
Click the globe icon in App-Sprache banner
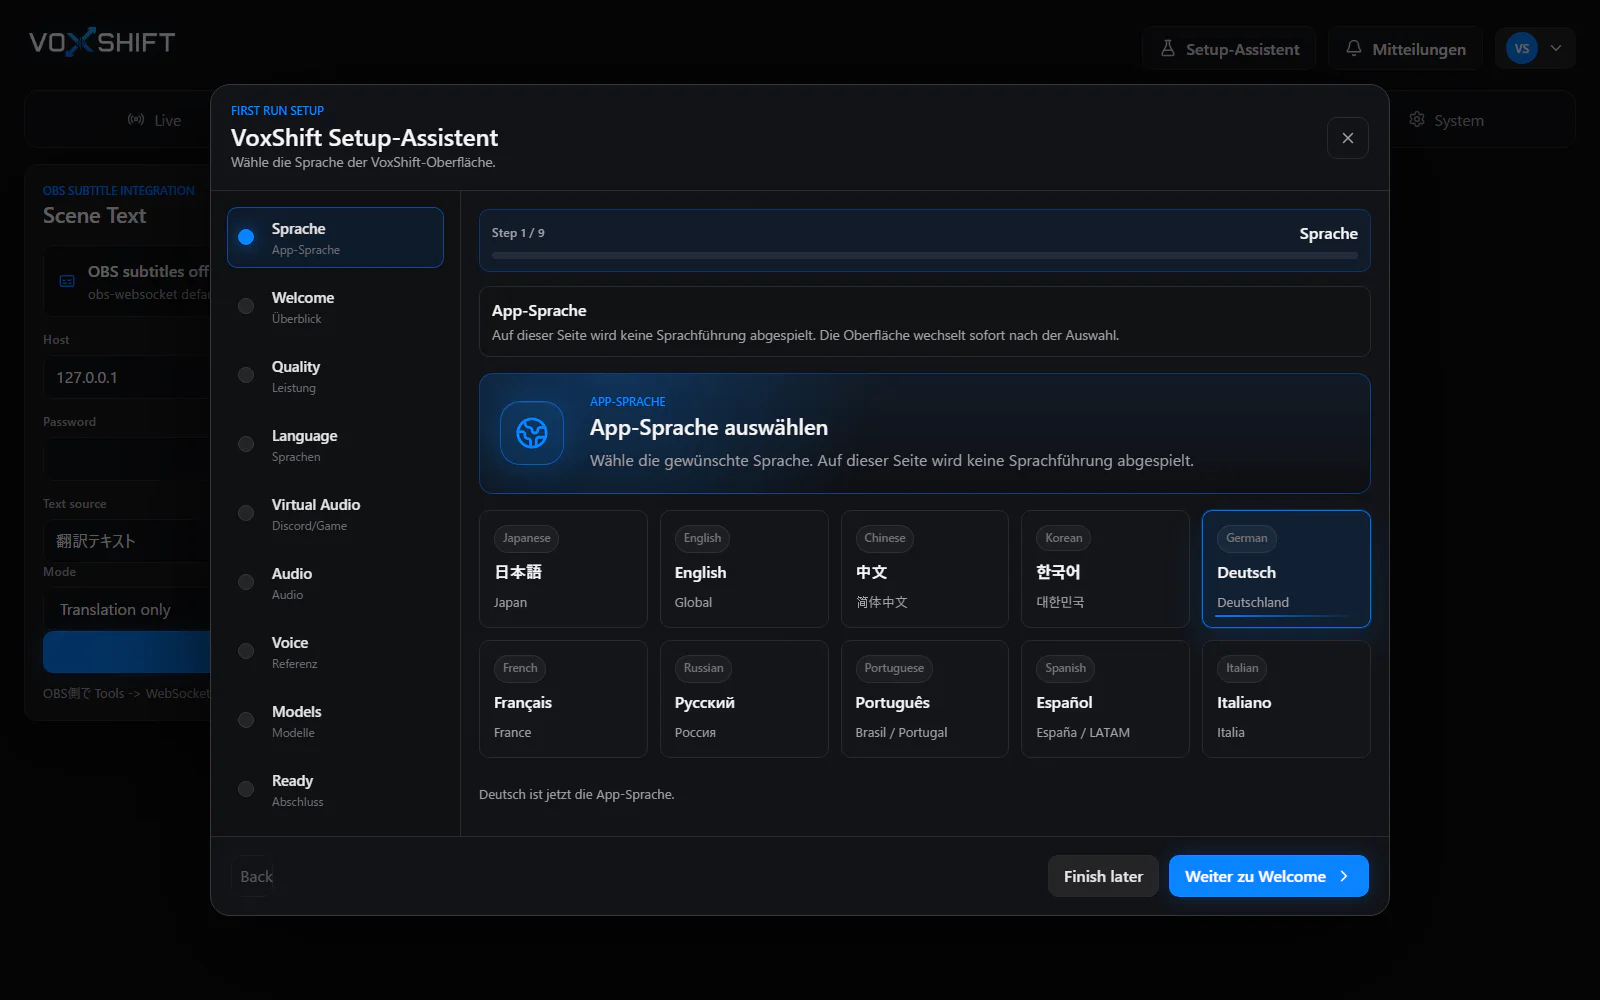pos(532,433)
